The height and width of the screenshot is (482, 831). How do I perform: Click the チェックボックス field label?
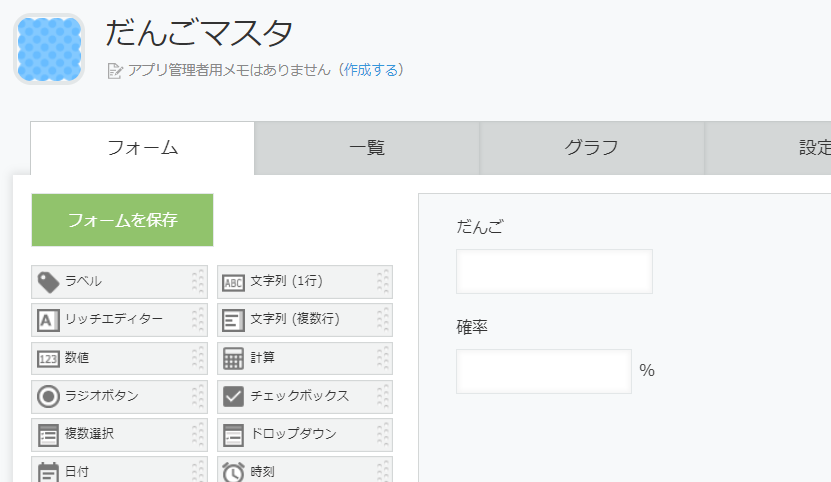(299, 396)
